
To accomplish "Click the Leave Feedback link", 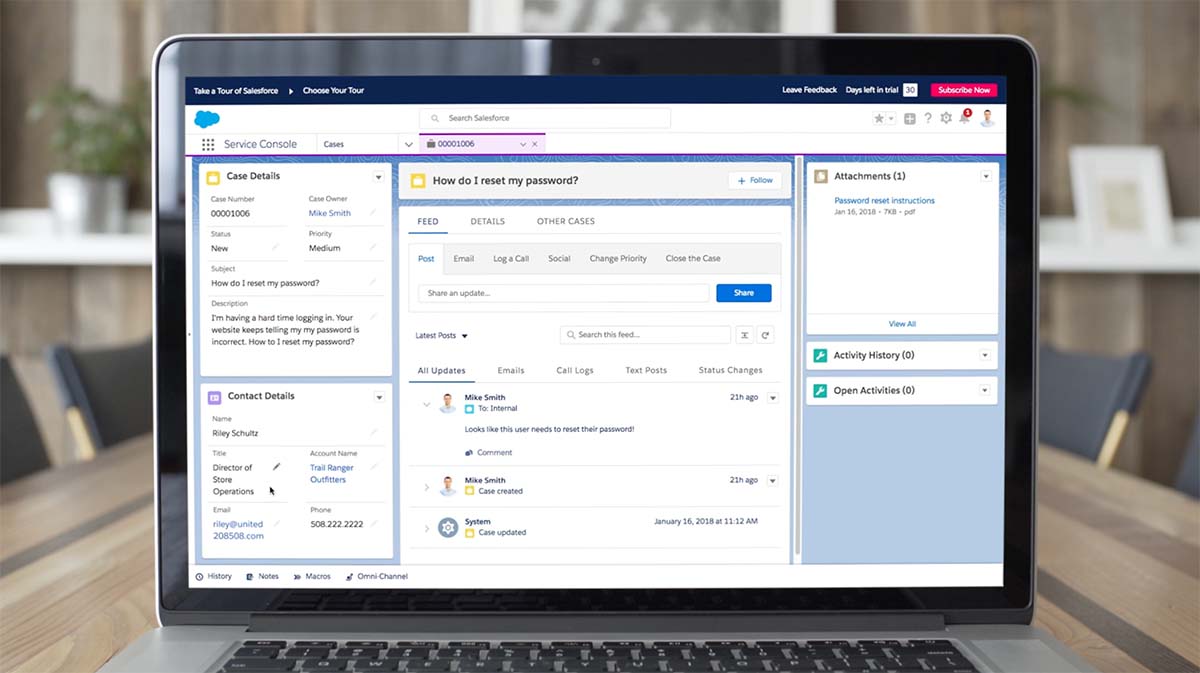I will 810,90.
